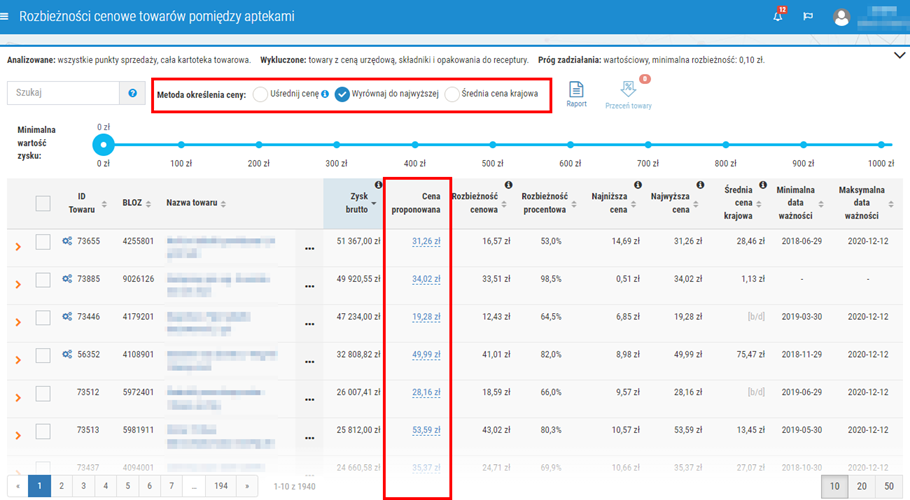Click proposed price 31,26 zł link
The height and width of the screenshot is (500, 910).
[426, 241]
